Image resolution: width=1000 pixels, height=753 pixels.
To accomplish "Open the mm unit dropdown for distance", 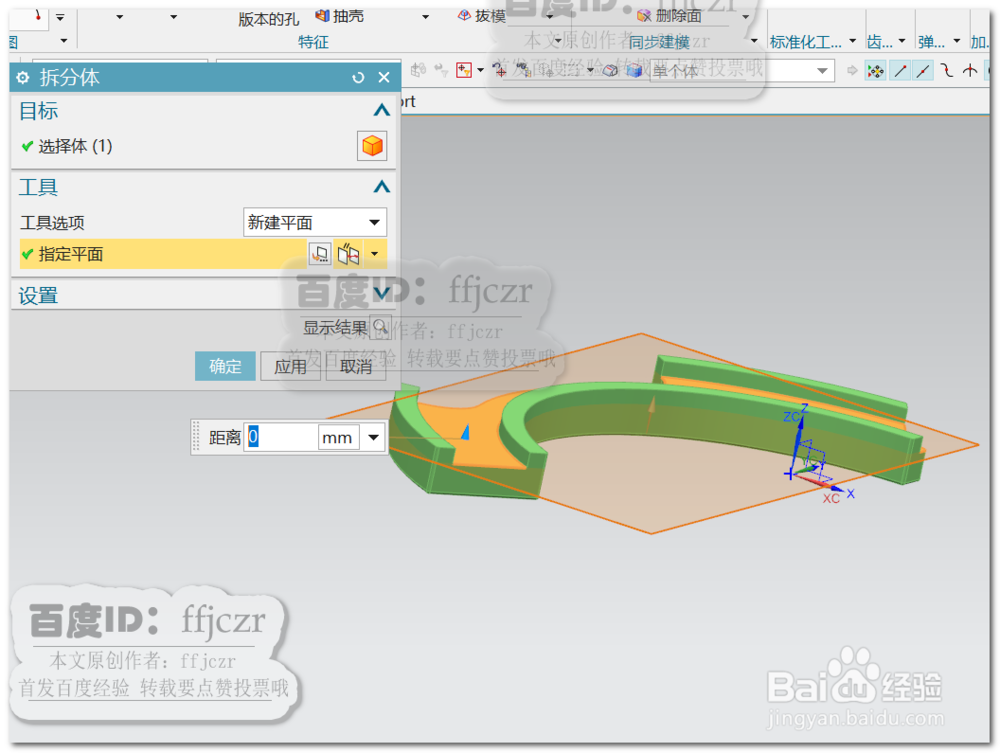I will [x=373, y=436].
